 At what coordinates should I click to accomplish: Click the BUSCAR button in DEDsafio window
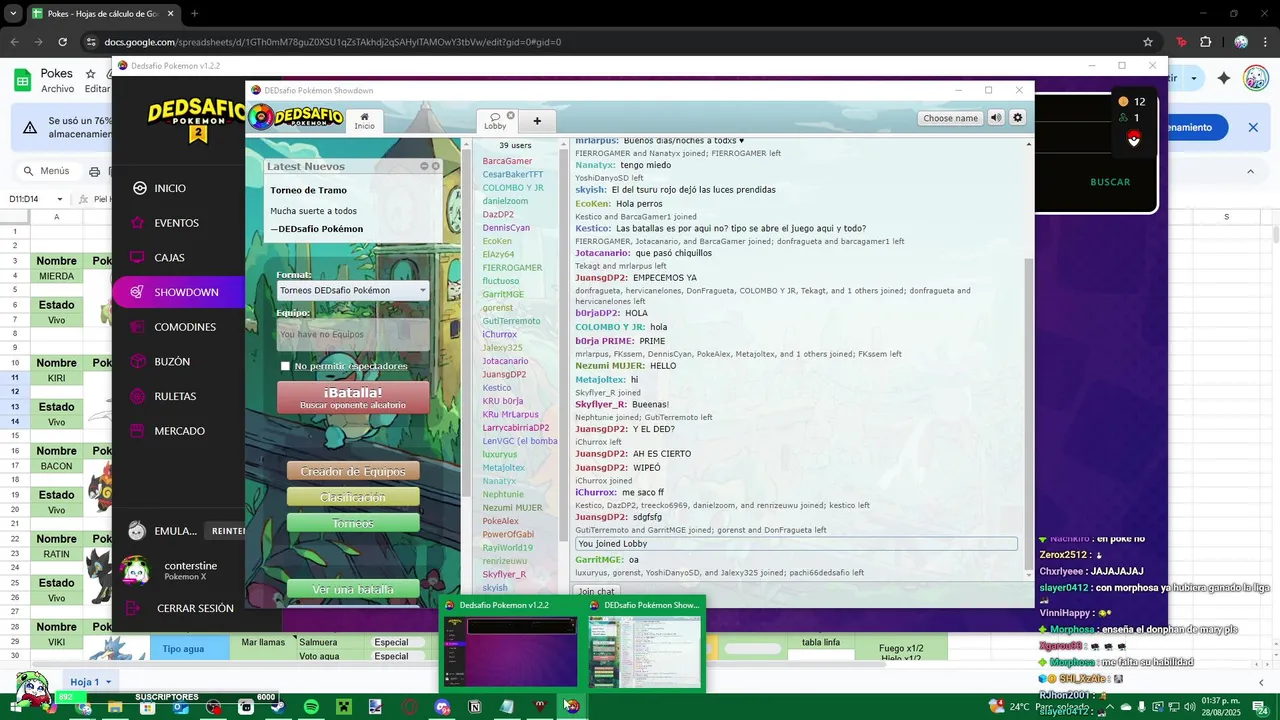point(1110,182)
